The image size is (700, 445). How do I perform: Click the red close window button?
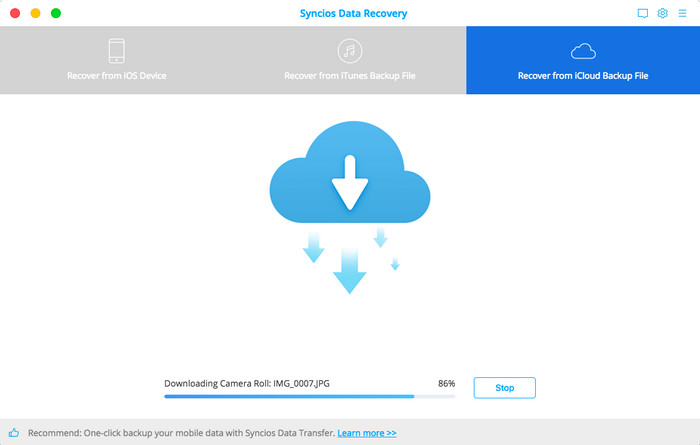coord(15,13)
